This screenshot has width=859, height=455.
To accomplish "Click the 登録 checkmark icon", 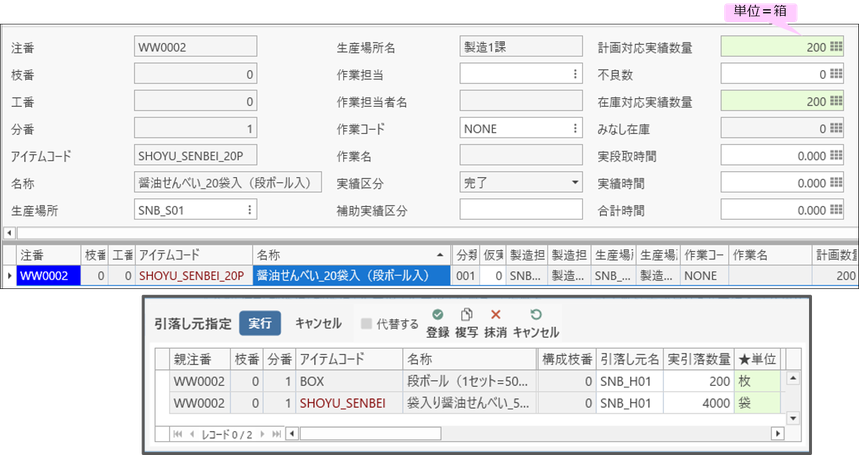I will (438, 314).
